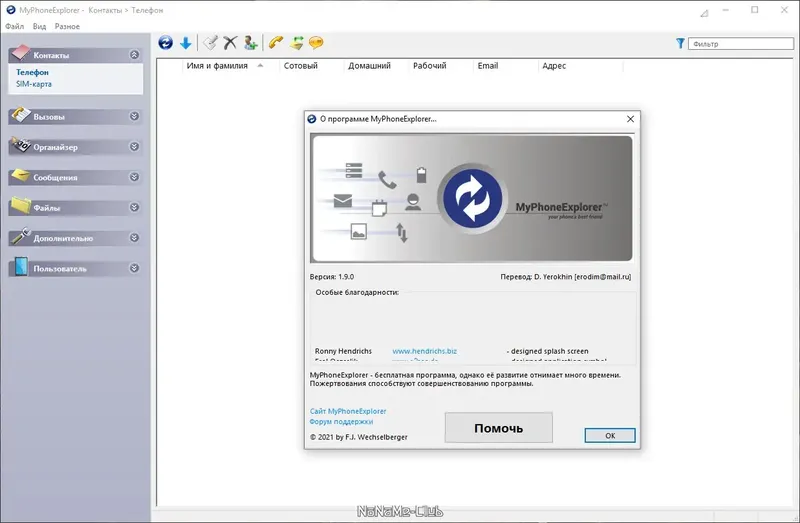
Task: Select Телефон under Контакты
Action: point(32,72)
